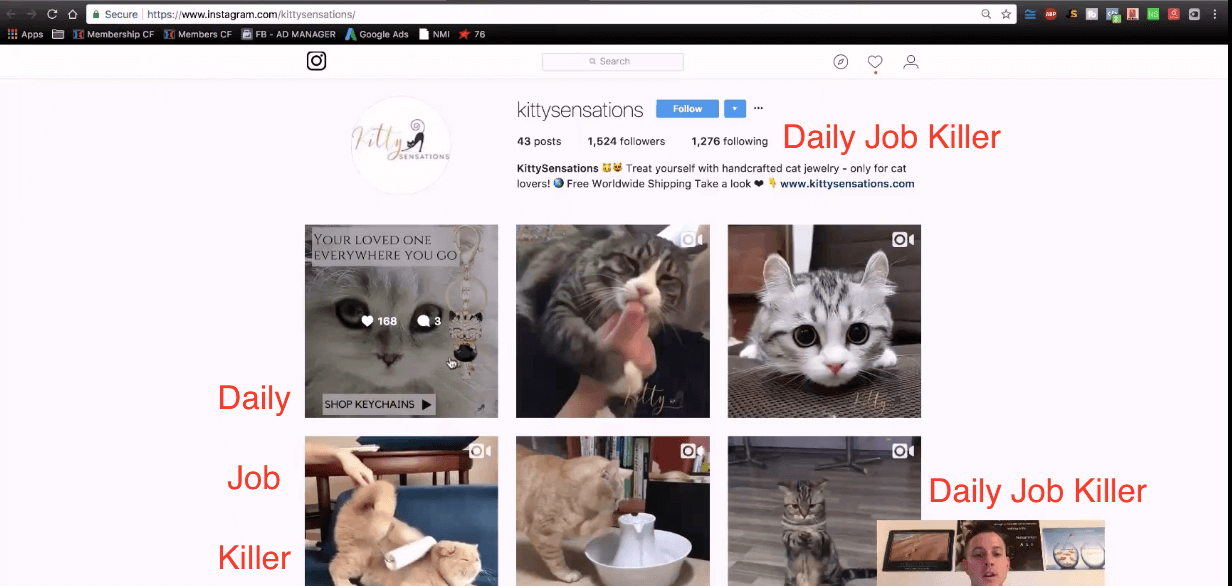Image resolution: width=1232 pixels, height=586 pixels.
Task: Open the standing tabby cat video post
Action: 824,510
